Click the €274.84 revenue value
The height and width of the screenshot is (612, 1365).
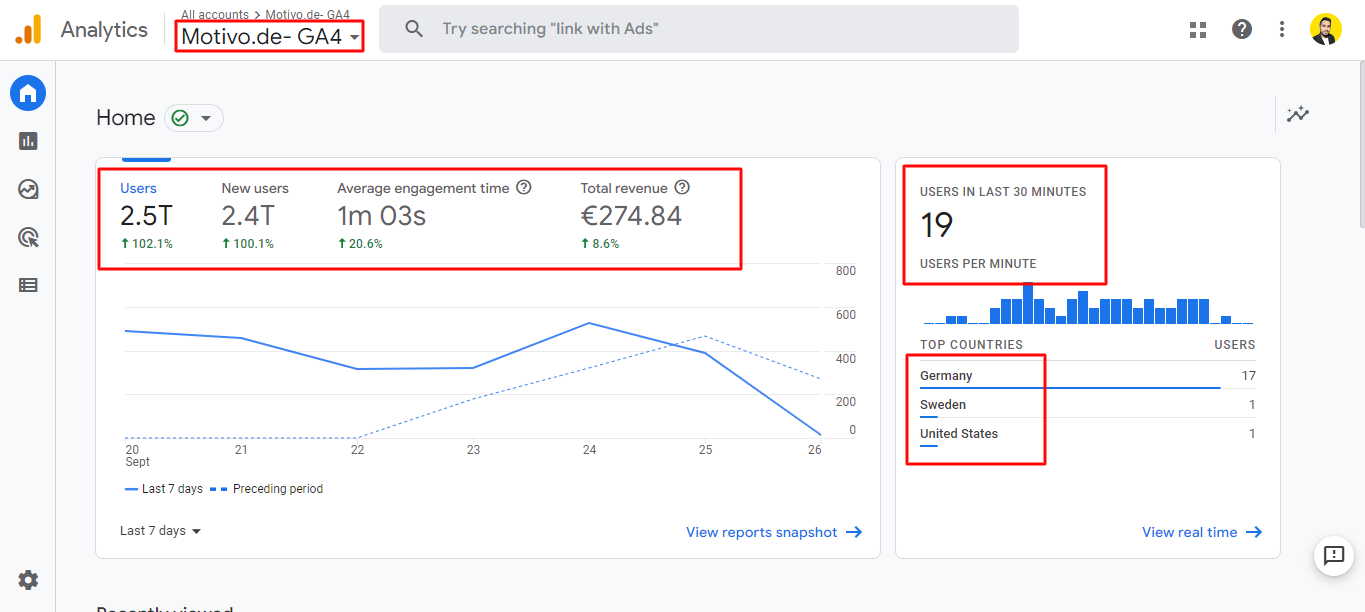[x=631, y=216]
